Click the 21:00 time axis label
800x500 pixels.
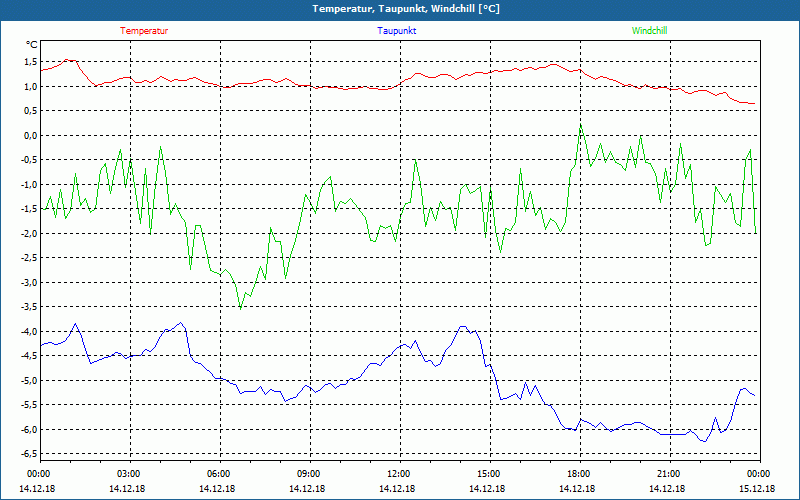click(x=667, y=474)
